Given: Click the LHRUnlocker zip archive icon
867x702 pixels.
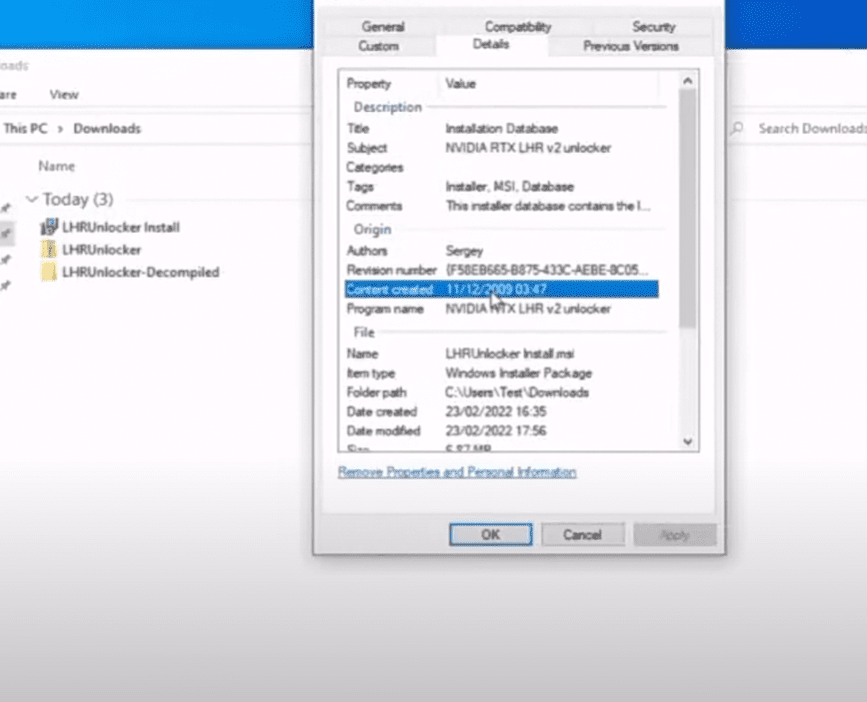Looking at the screenshot, I should pos(49,250).
